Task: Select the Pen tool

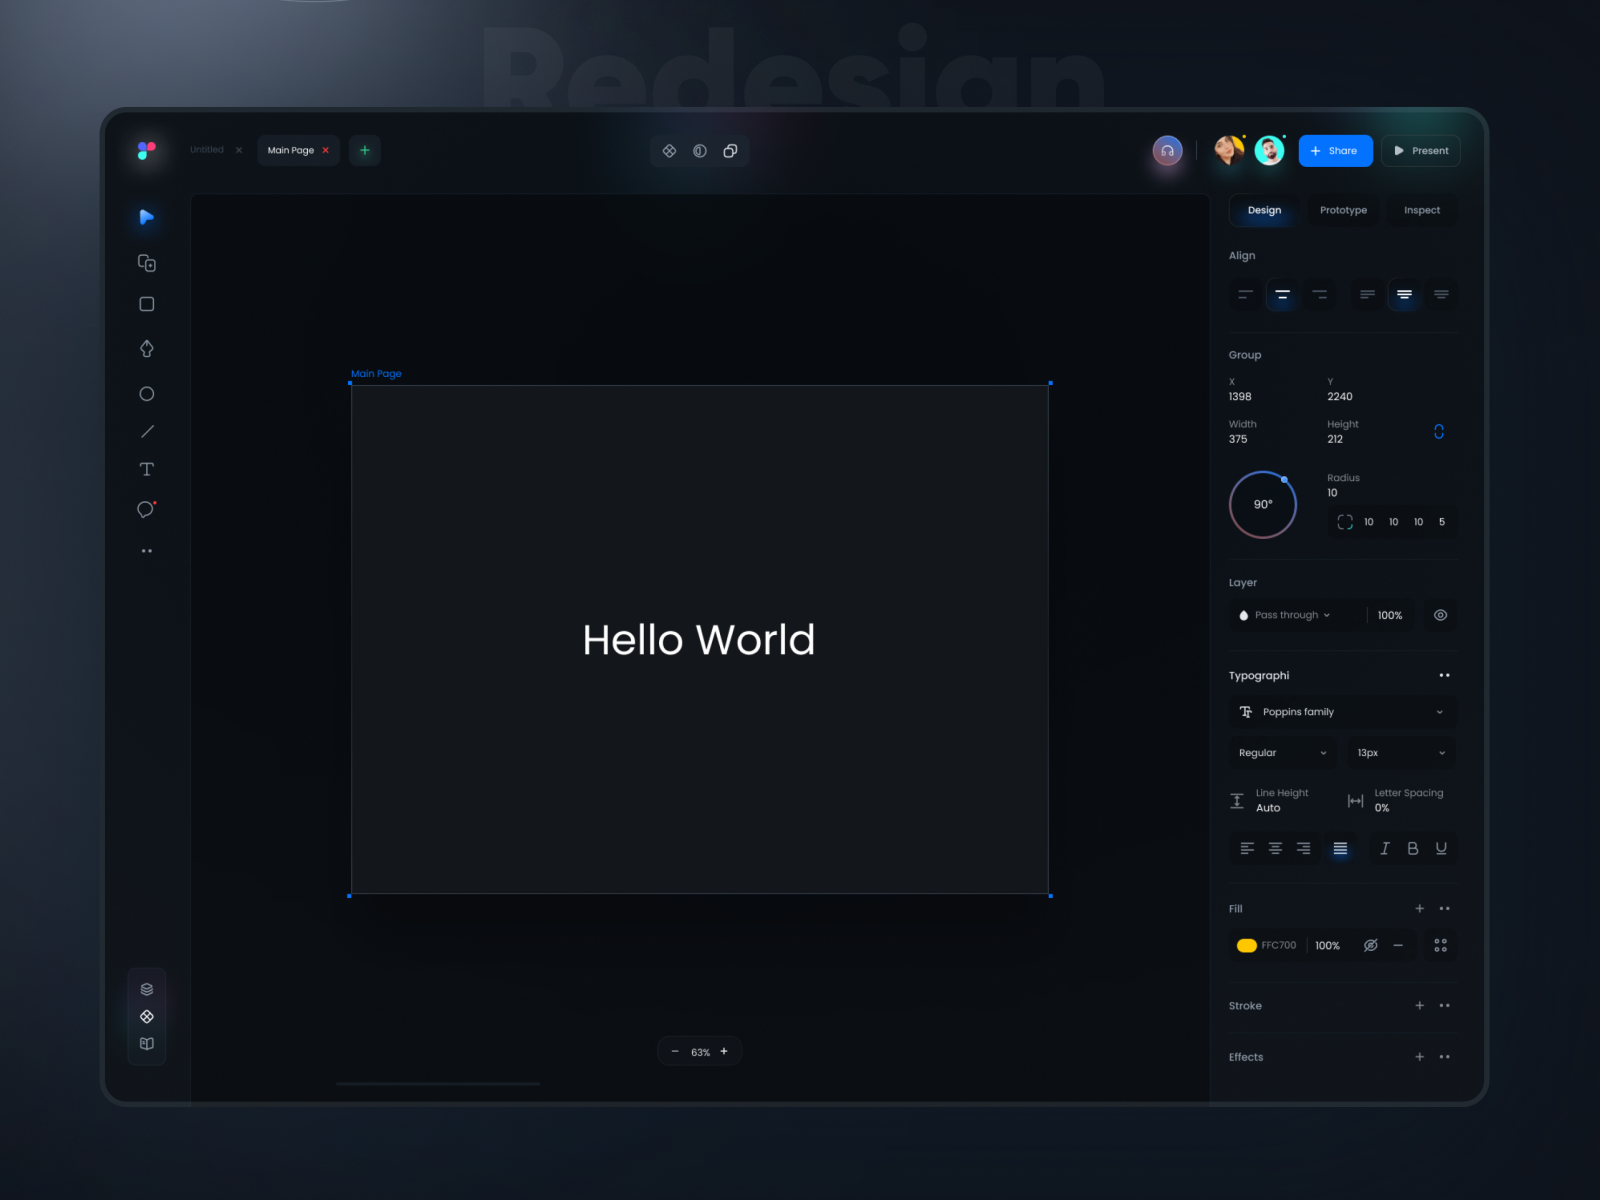Action: 146,348
